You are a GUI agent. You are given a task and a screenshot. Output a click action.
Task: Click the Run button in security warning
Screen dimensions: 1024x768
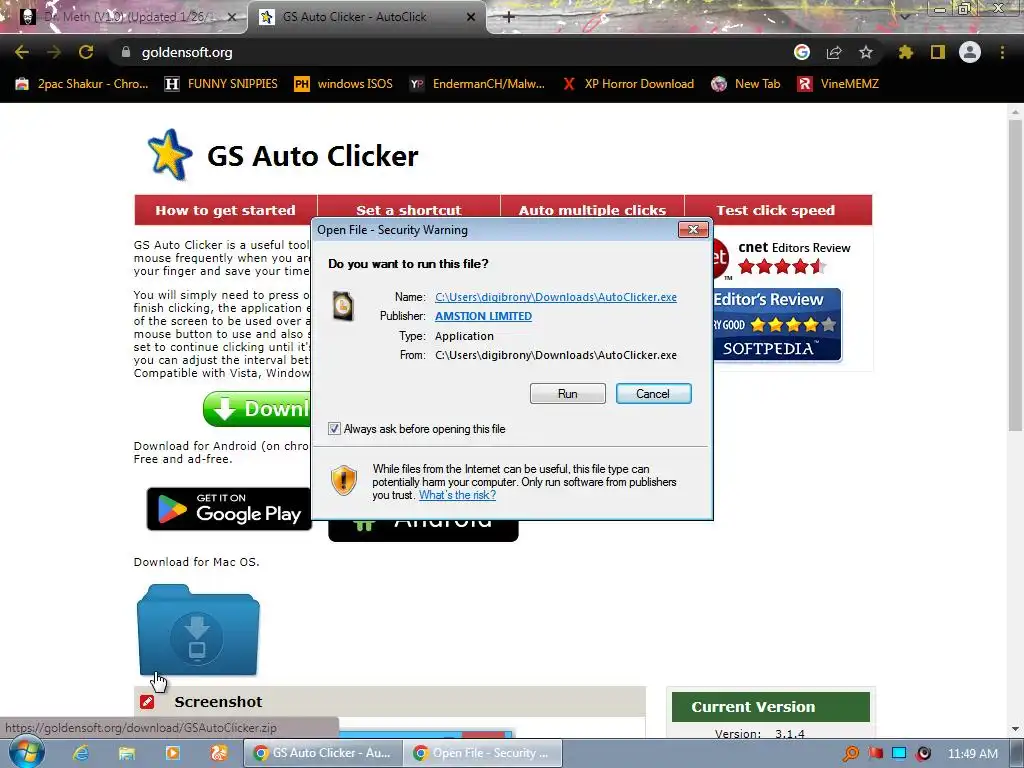568,394
